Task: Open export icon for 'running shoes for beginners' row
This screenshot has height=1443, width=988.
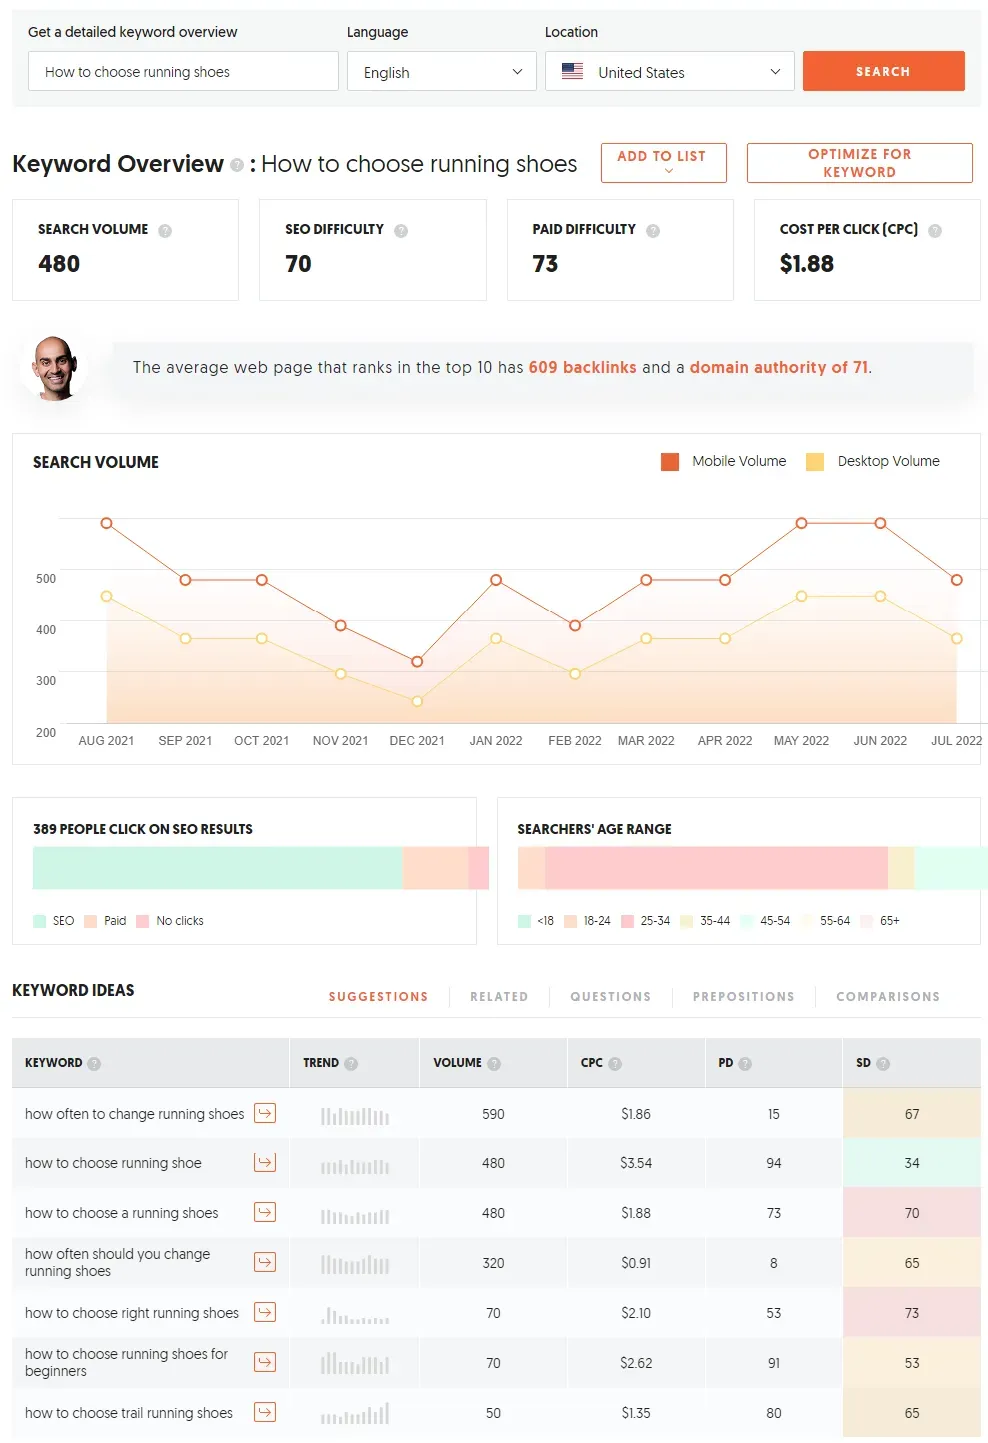Action: (265, 1362)
